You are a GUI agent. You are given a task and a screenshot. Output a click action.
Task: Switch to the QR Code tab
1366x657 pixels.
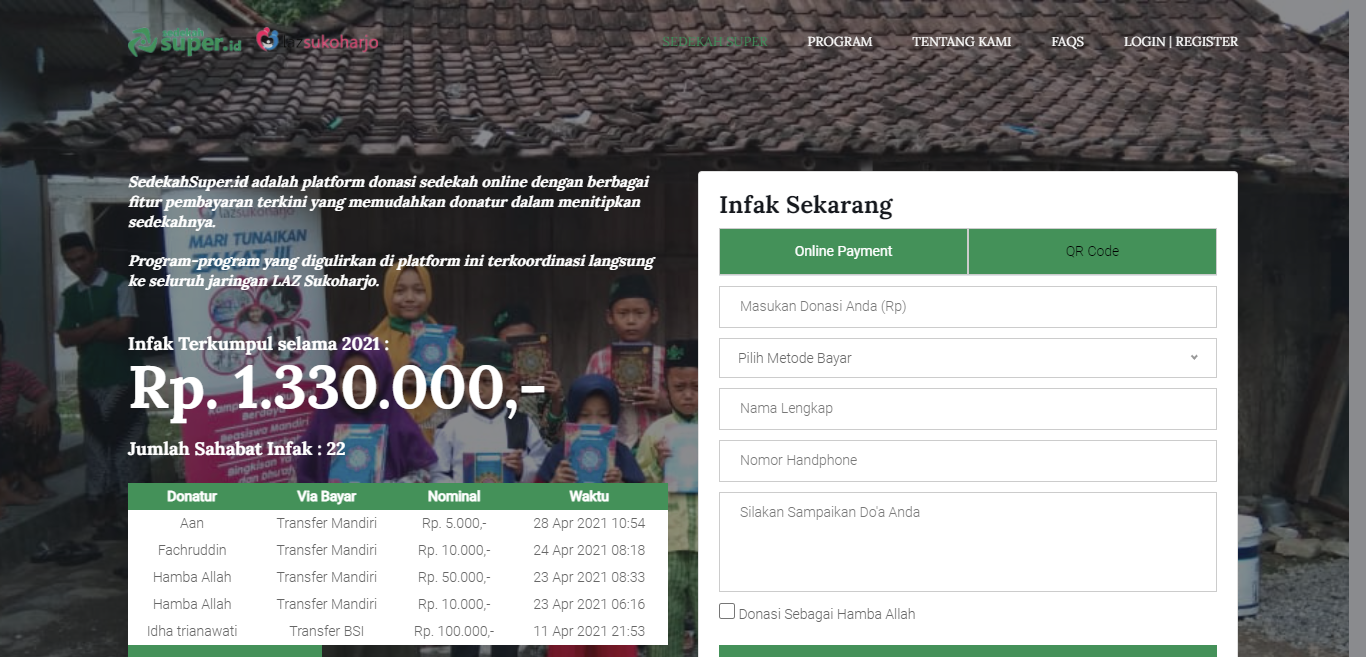pos(1092,251)
